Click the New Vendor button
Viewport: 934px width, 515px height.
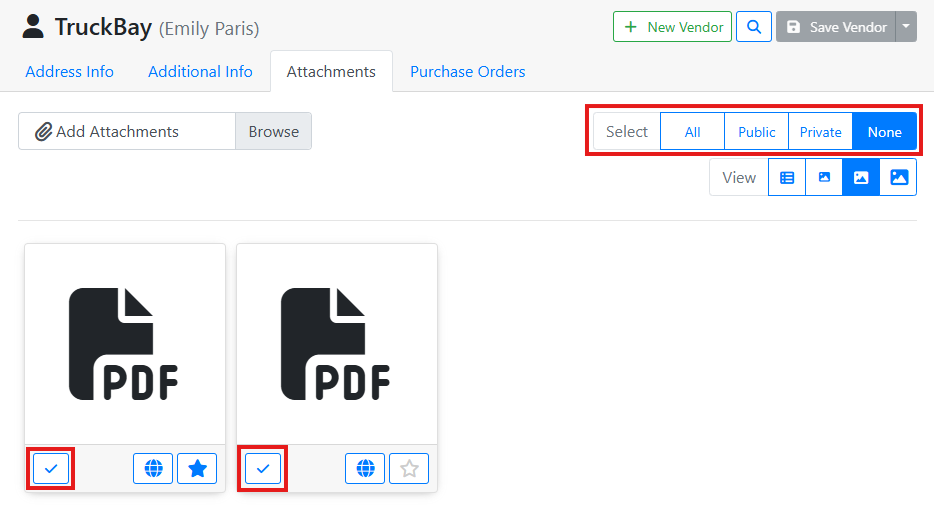(673, 27)
